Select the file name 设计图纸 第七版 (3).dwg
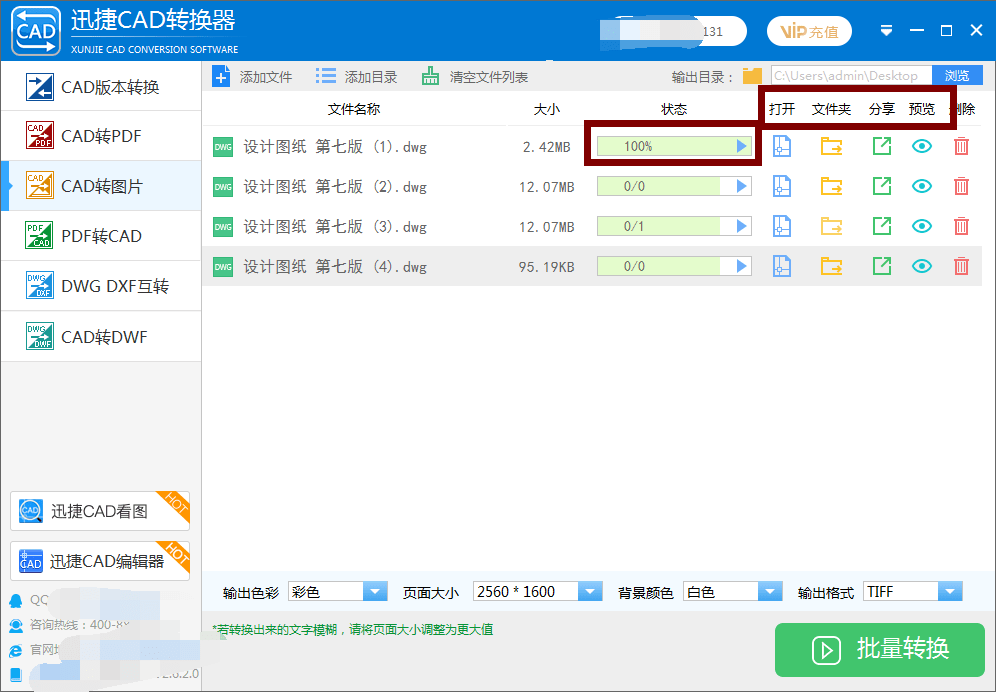This screenshot has height=692, width=996. coord(335,227)
